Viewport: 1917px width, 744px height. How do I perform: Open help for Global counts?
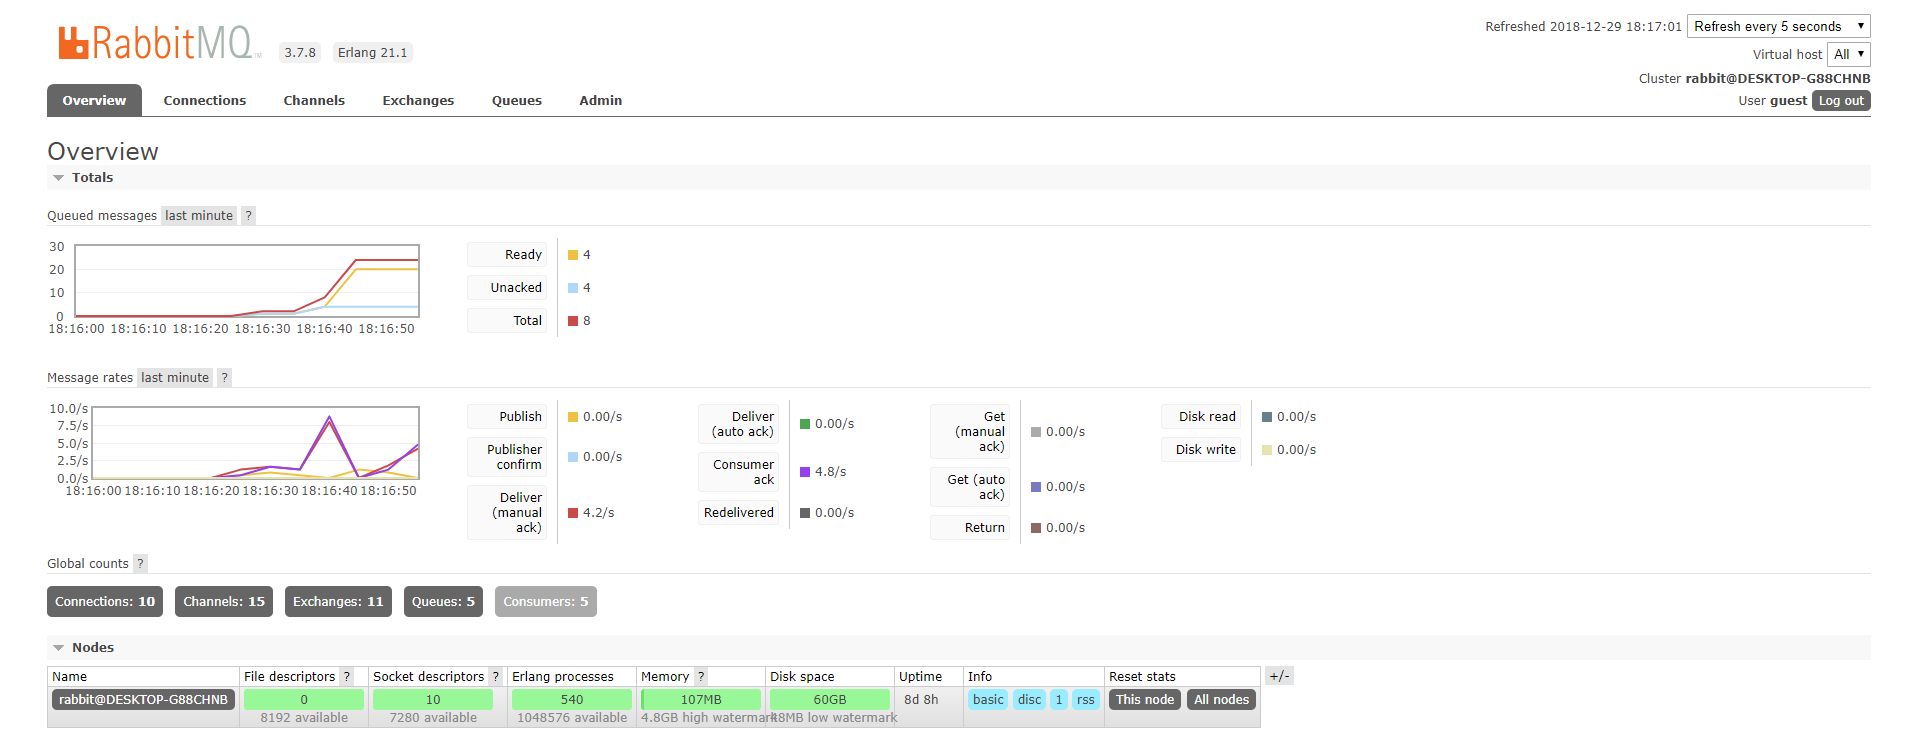tap(141, 564)
